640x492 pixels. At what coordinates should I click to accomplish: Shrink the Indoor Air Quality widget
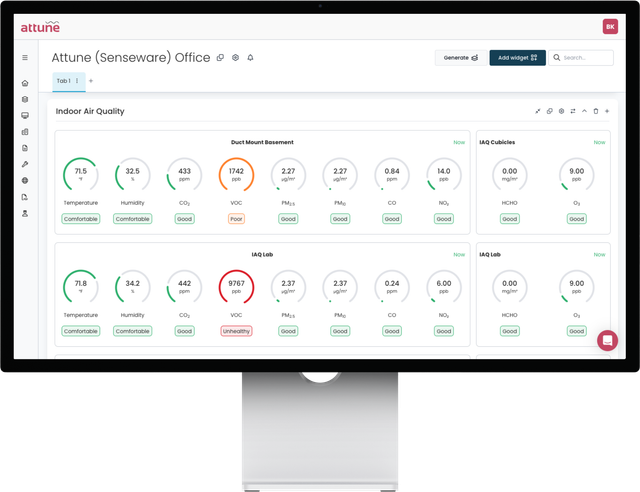click(538, 111)
